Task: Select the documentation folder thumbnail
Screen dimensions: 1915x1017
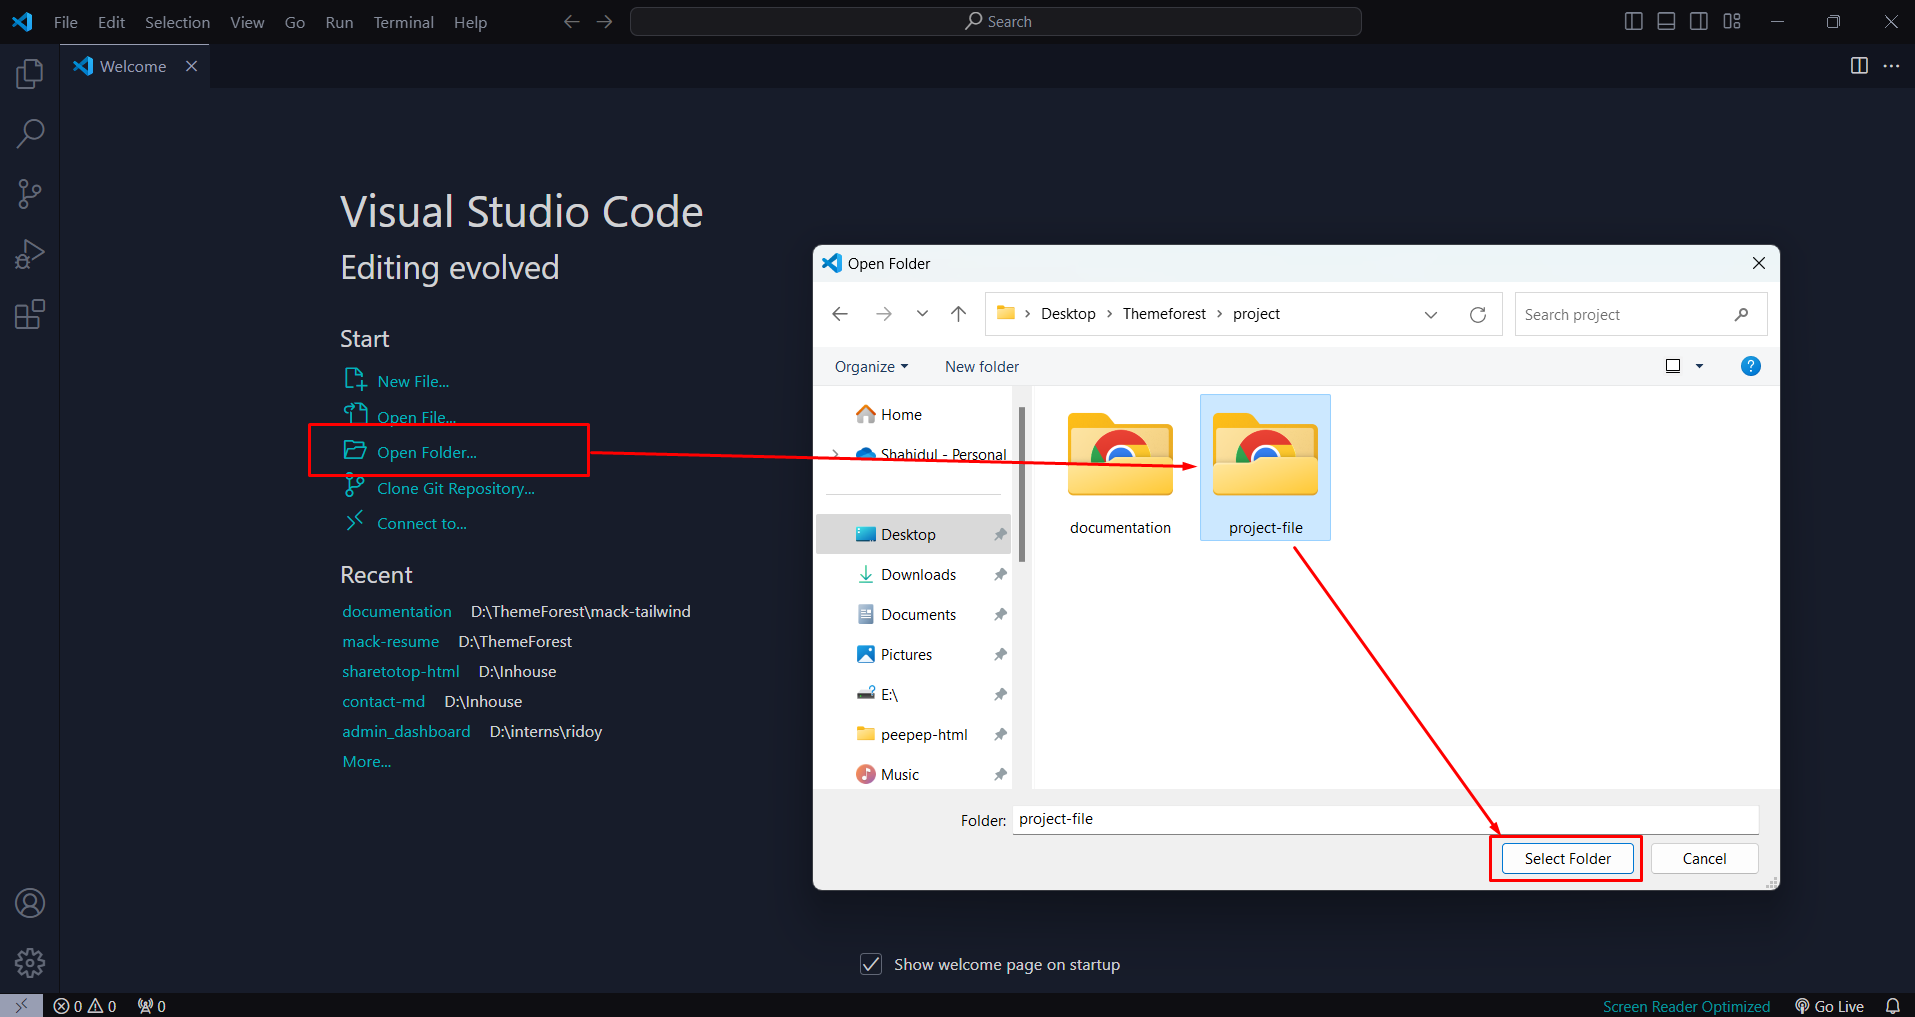Action: [x=1120, y=469]
